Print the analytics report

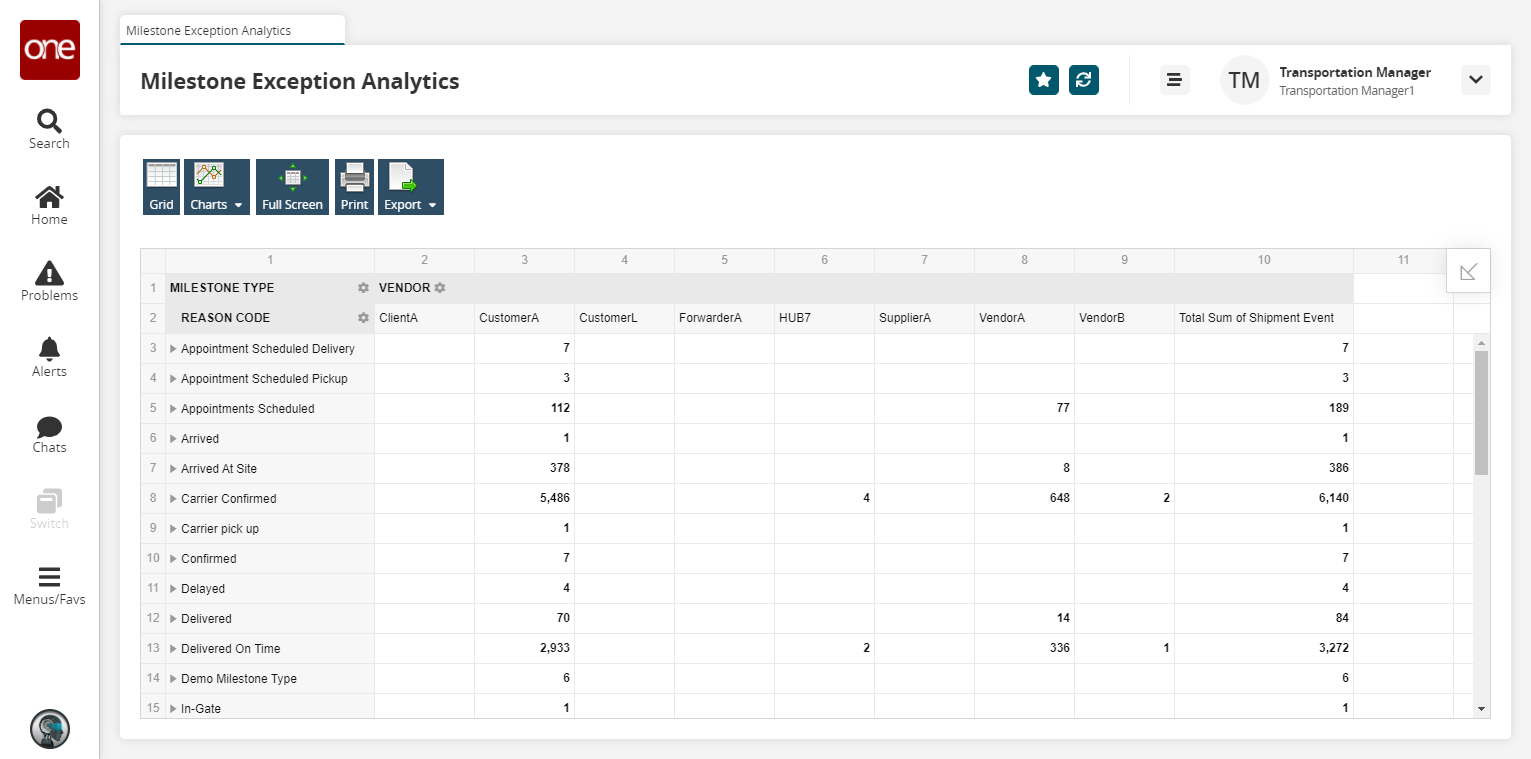pos(354,187)
